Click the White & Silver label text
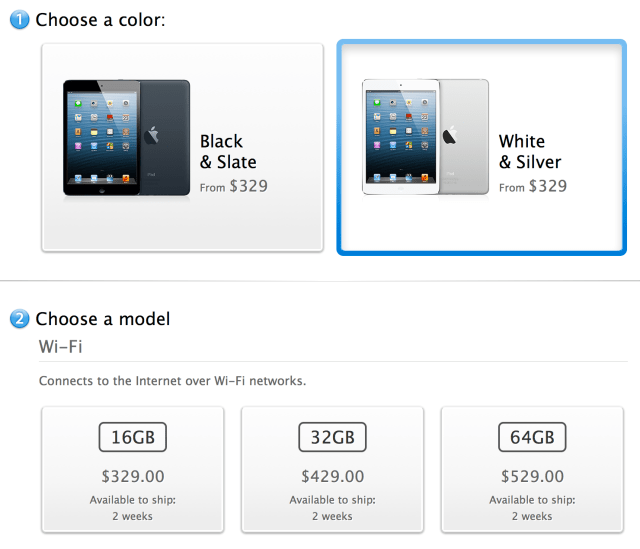640x549 pixels. [529, 152]
